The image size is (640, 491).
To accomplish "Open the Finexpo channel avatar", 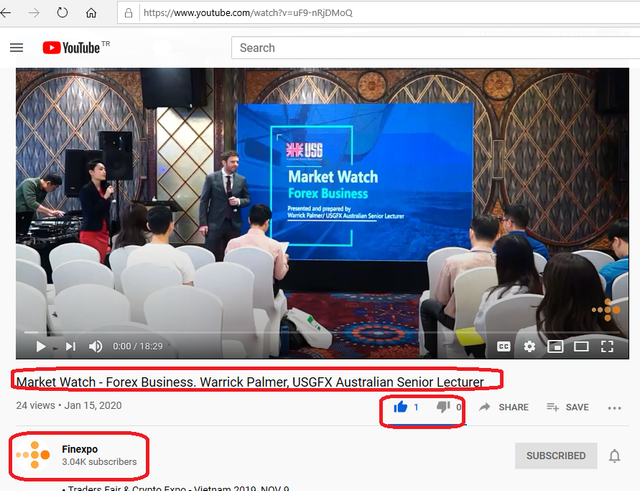I will [x=33, y=455].
